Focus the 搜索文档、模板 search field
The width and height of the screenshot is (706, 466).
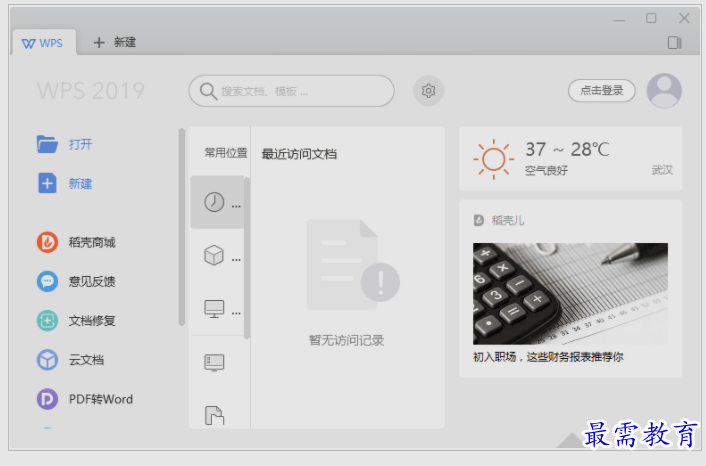point(291,91)
